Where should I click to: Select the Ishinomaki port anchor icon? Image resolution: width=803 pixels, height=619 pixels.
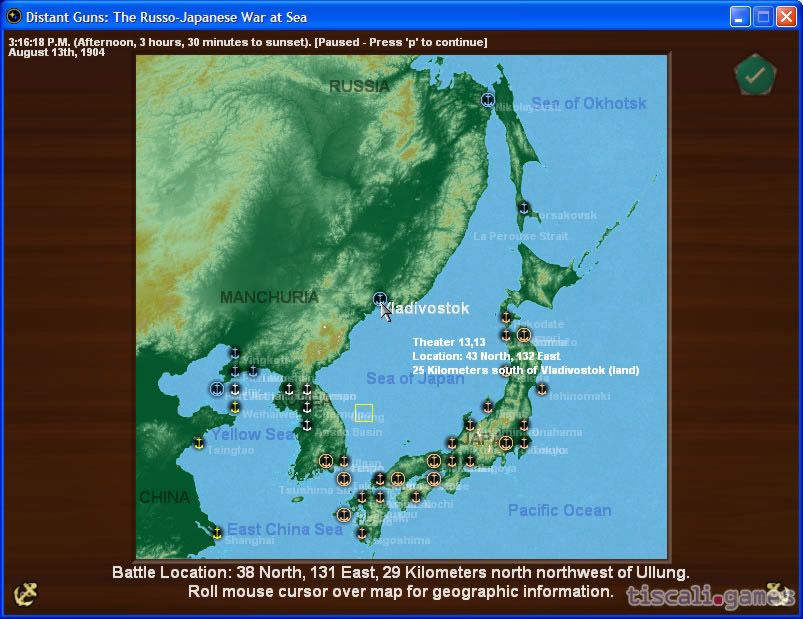point(542,389)
